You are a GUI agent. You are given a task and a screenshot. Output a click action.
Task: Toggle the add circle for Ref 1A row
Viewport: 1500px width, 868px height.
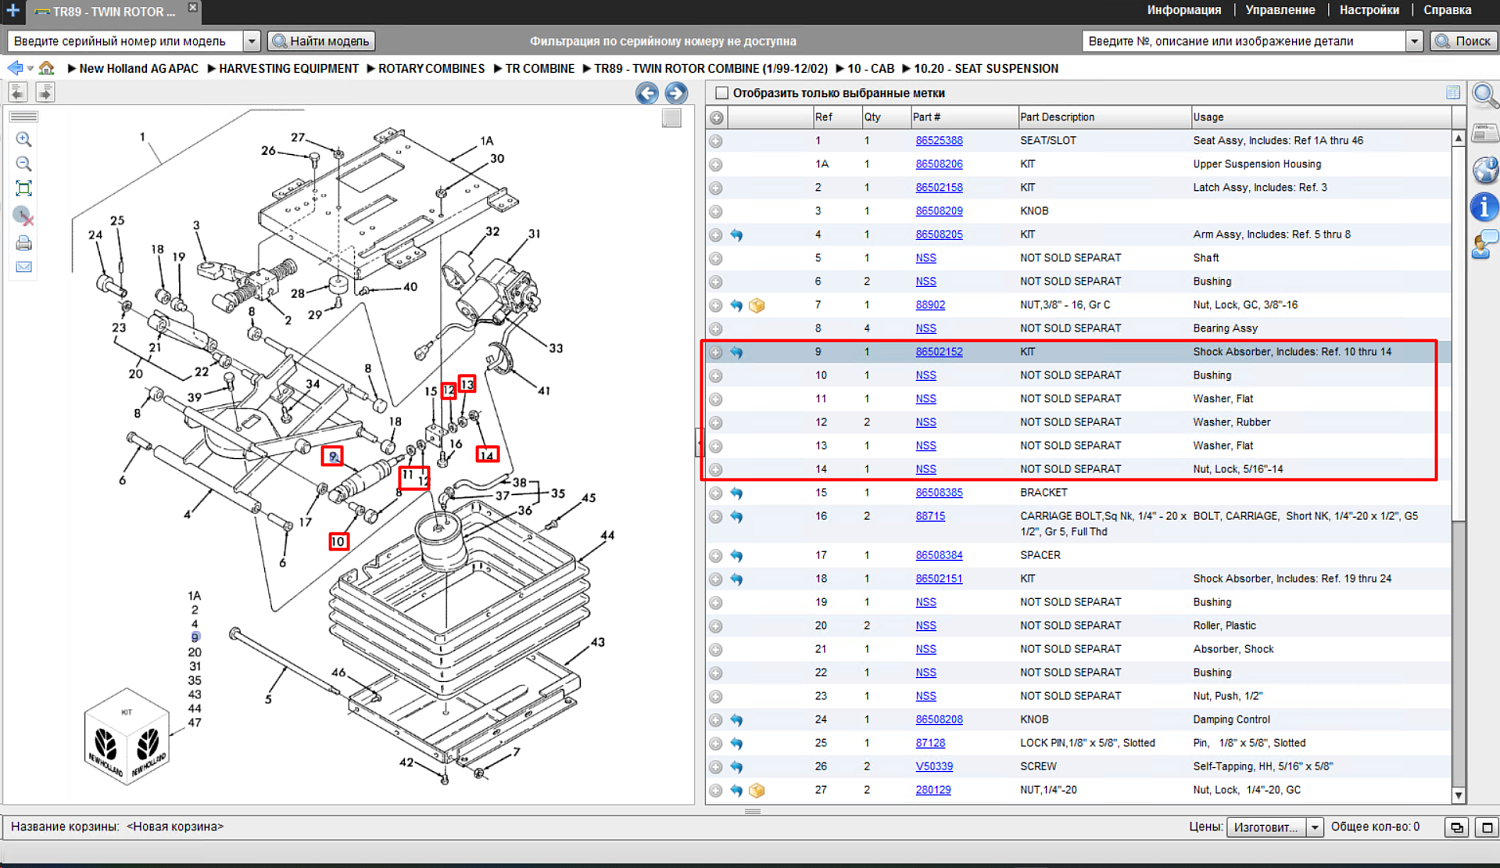click(x=716, y=165)
